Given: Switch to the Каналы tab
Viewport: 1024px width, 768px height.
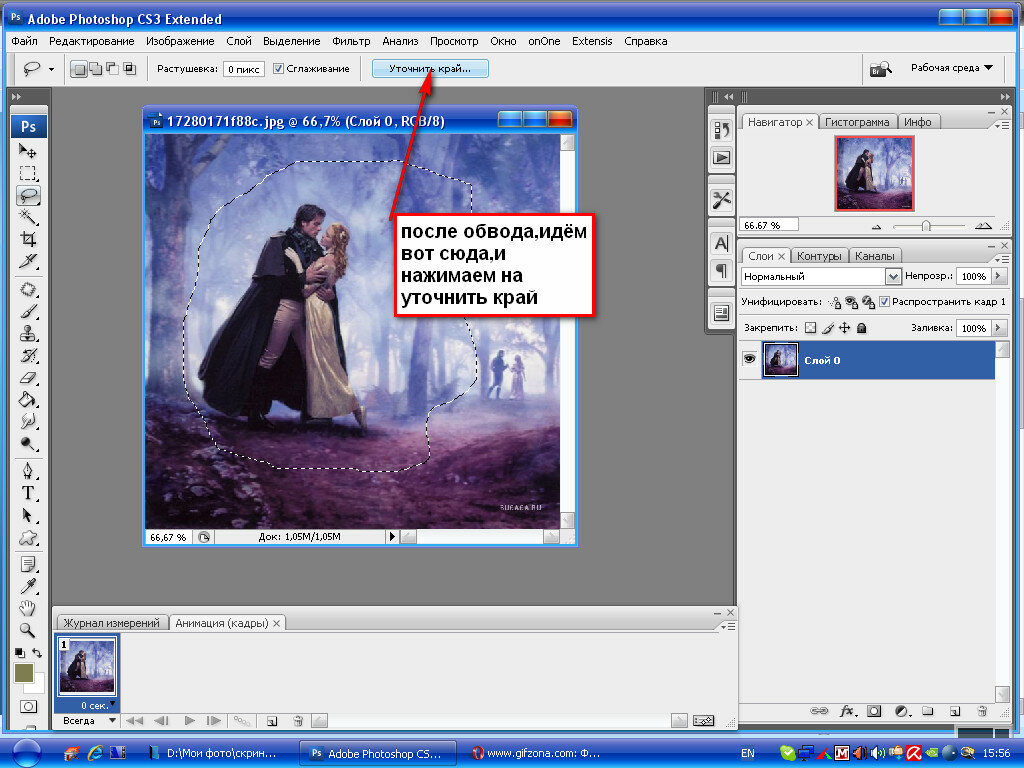Looking at the screenshot, I should [x=875, y=256].
